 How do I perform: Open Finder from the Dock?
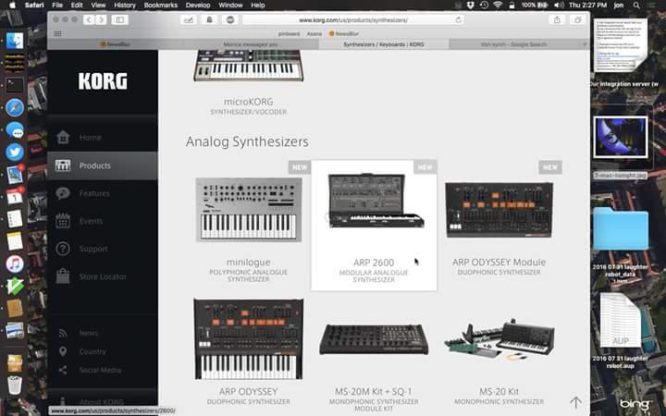click(x=14, y=41)
